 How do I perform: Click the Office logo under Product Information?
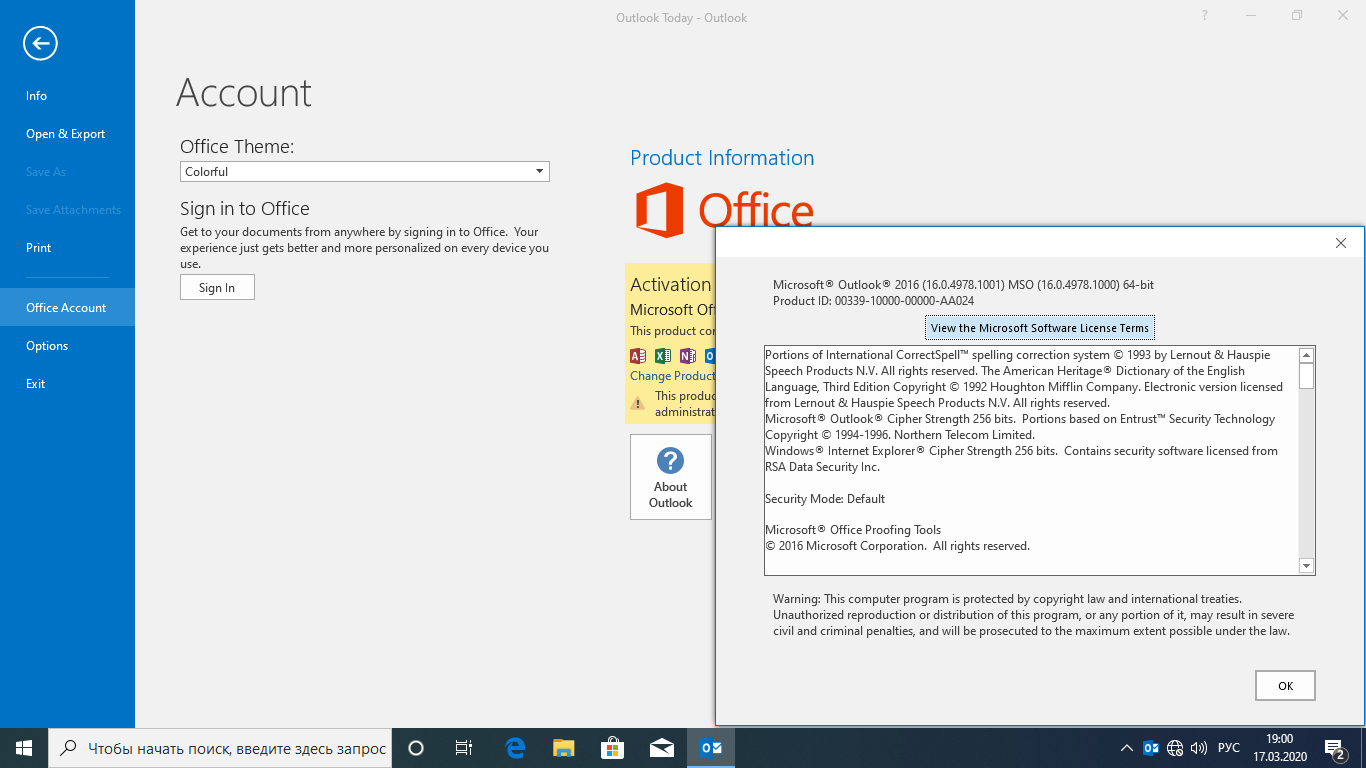pyautogui.click(x=725, y=210)
